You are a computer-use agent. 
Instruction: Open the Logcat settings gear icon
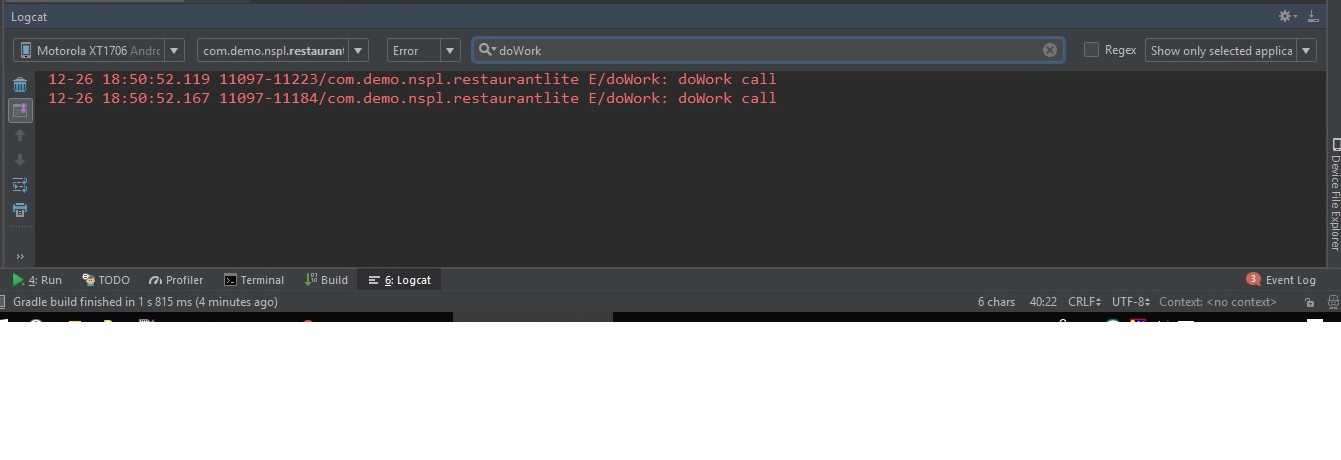pos(1286,16)
